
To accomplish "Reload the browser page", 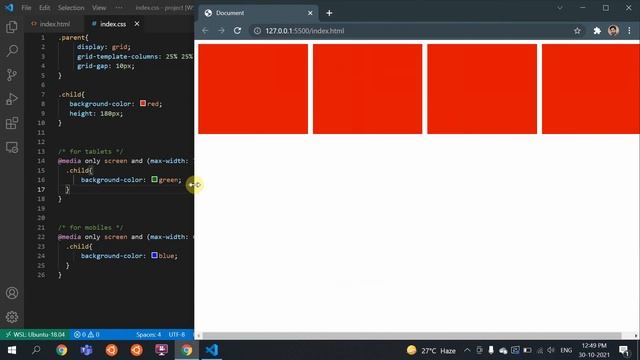I will coord(237,31).
